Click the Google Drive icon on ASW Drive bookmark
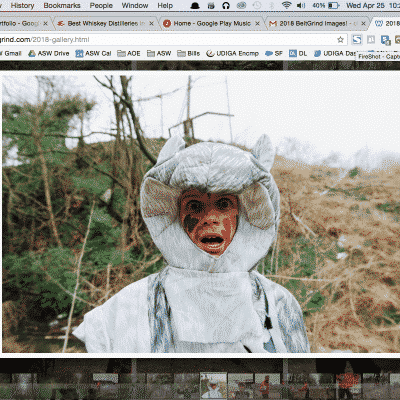The width and height of the screenshot is (400, 400). tap(32, 53)
